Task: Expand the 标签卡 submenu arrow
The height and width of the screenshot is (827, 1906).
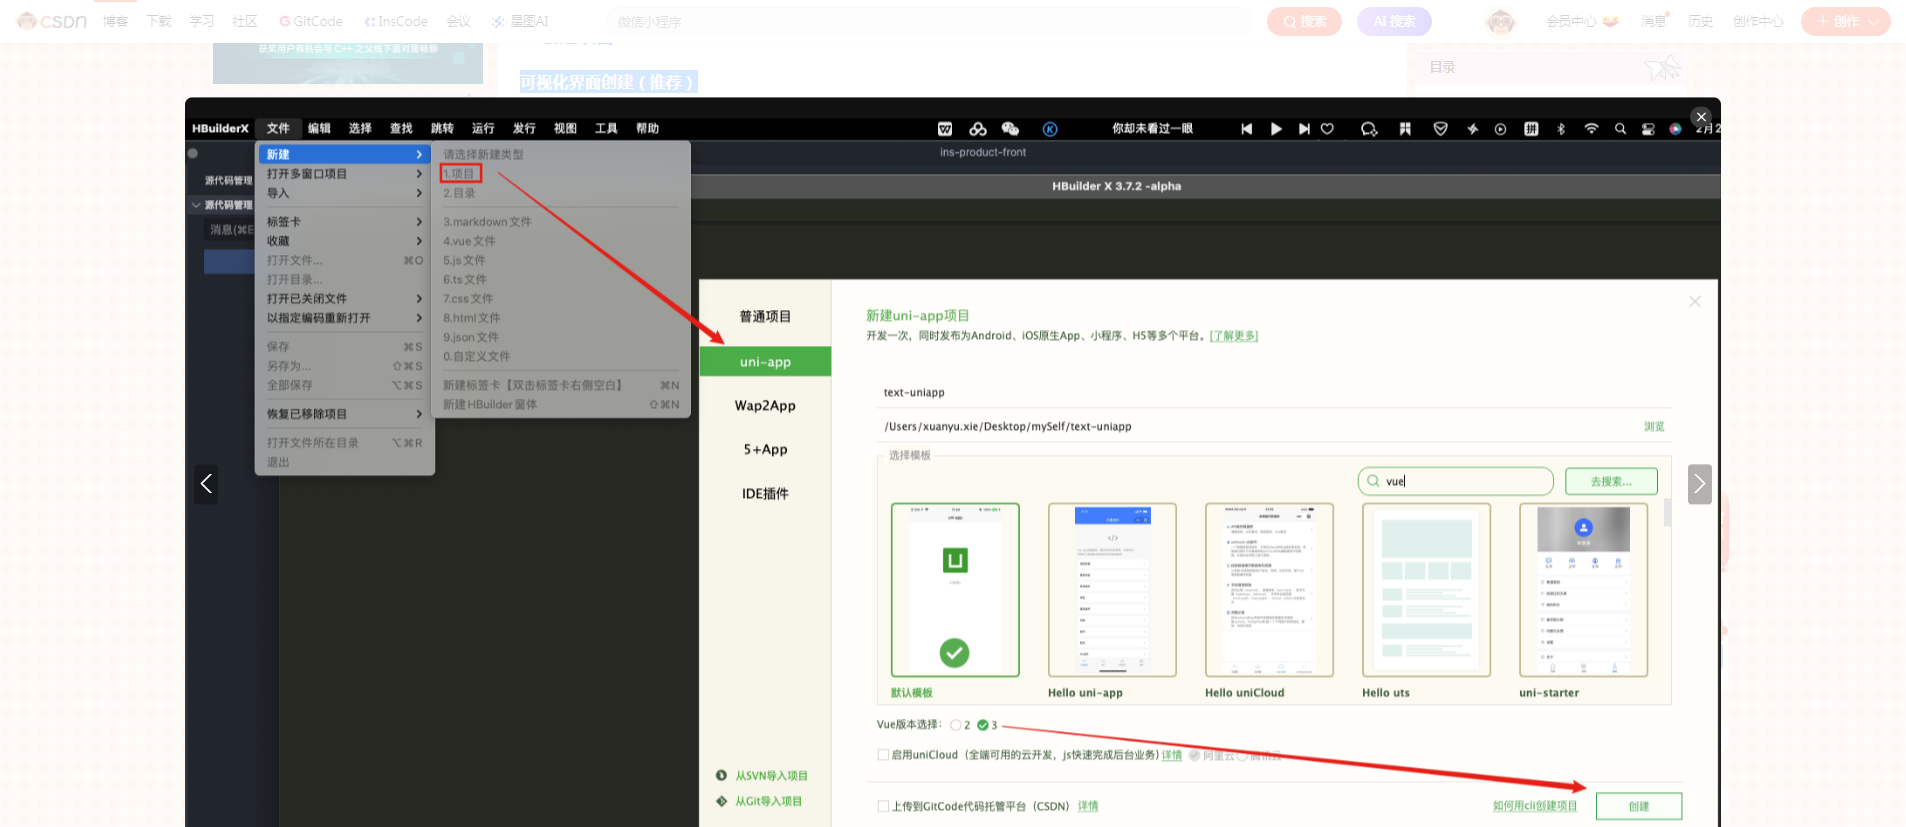Action: pos(419,222)
